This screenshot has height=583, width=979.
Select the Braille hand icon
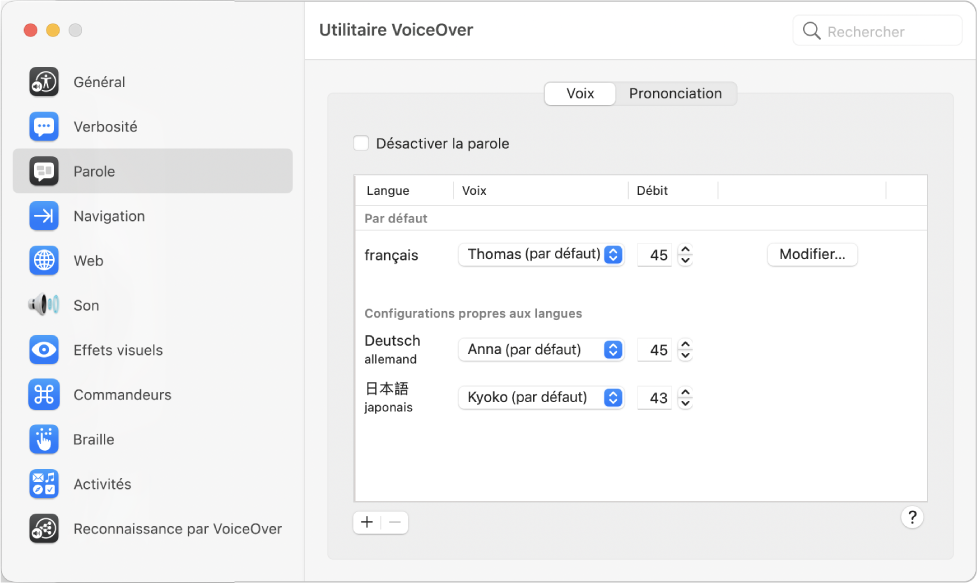point(44,439)
